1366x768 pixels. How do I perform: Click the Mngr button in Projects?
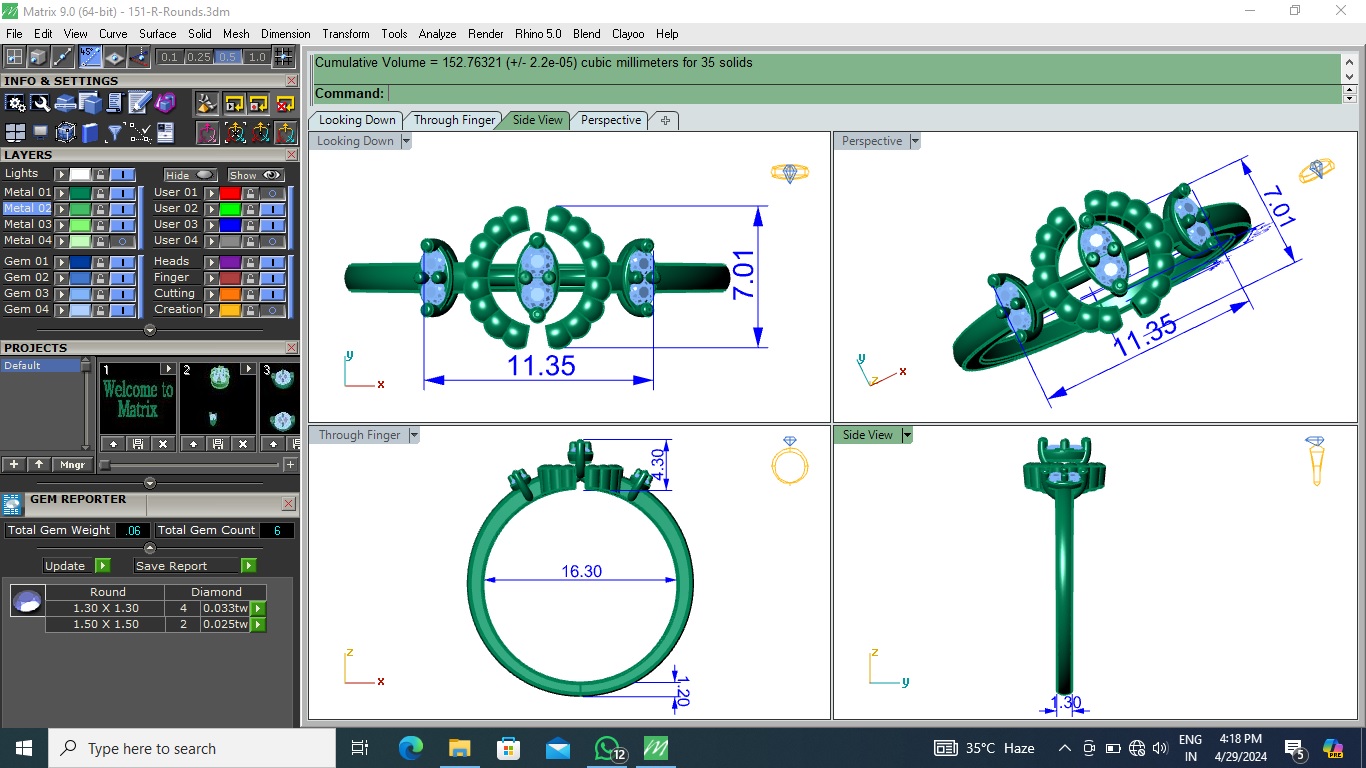(x=72, y=465)
